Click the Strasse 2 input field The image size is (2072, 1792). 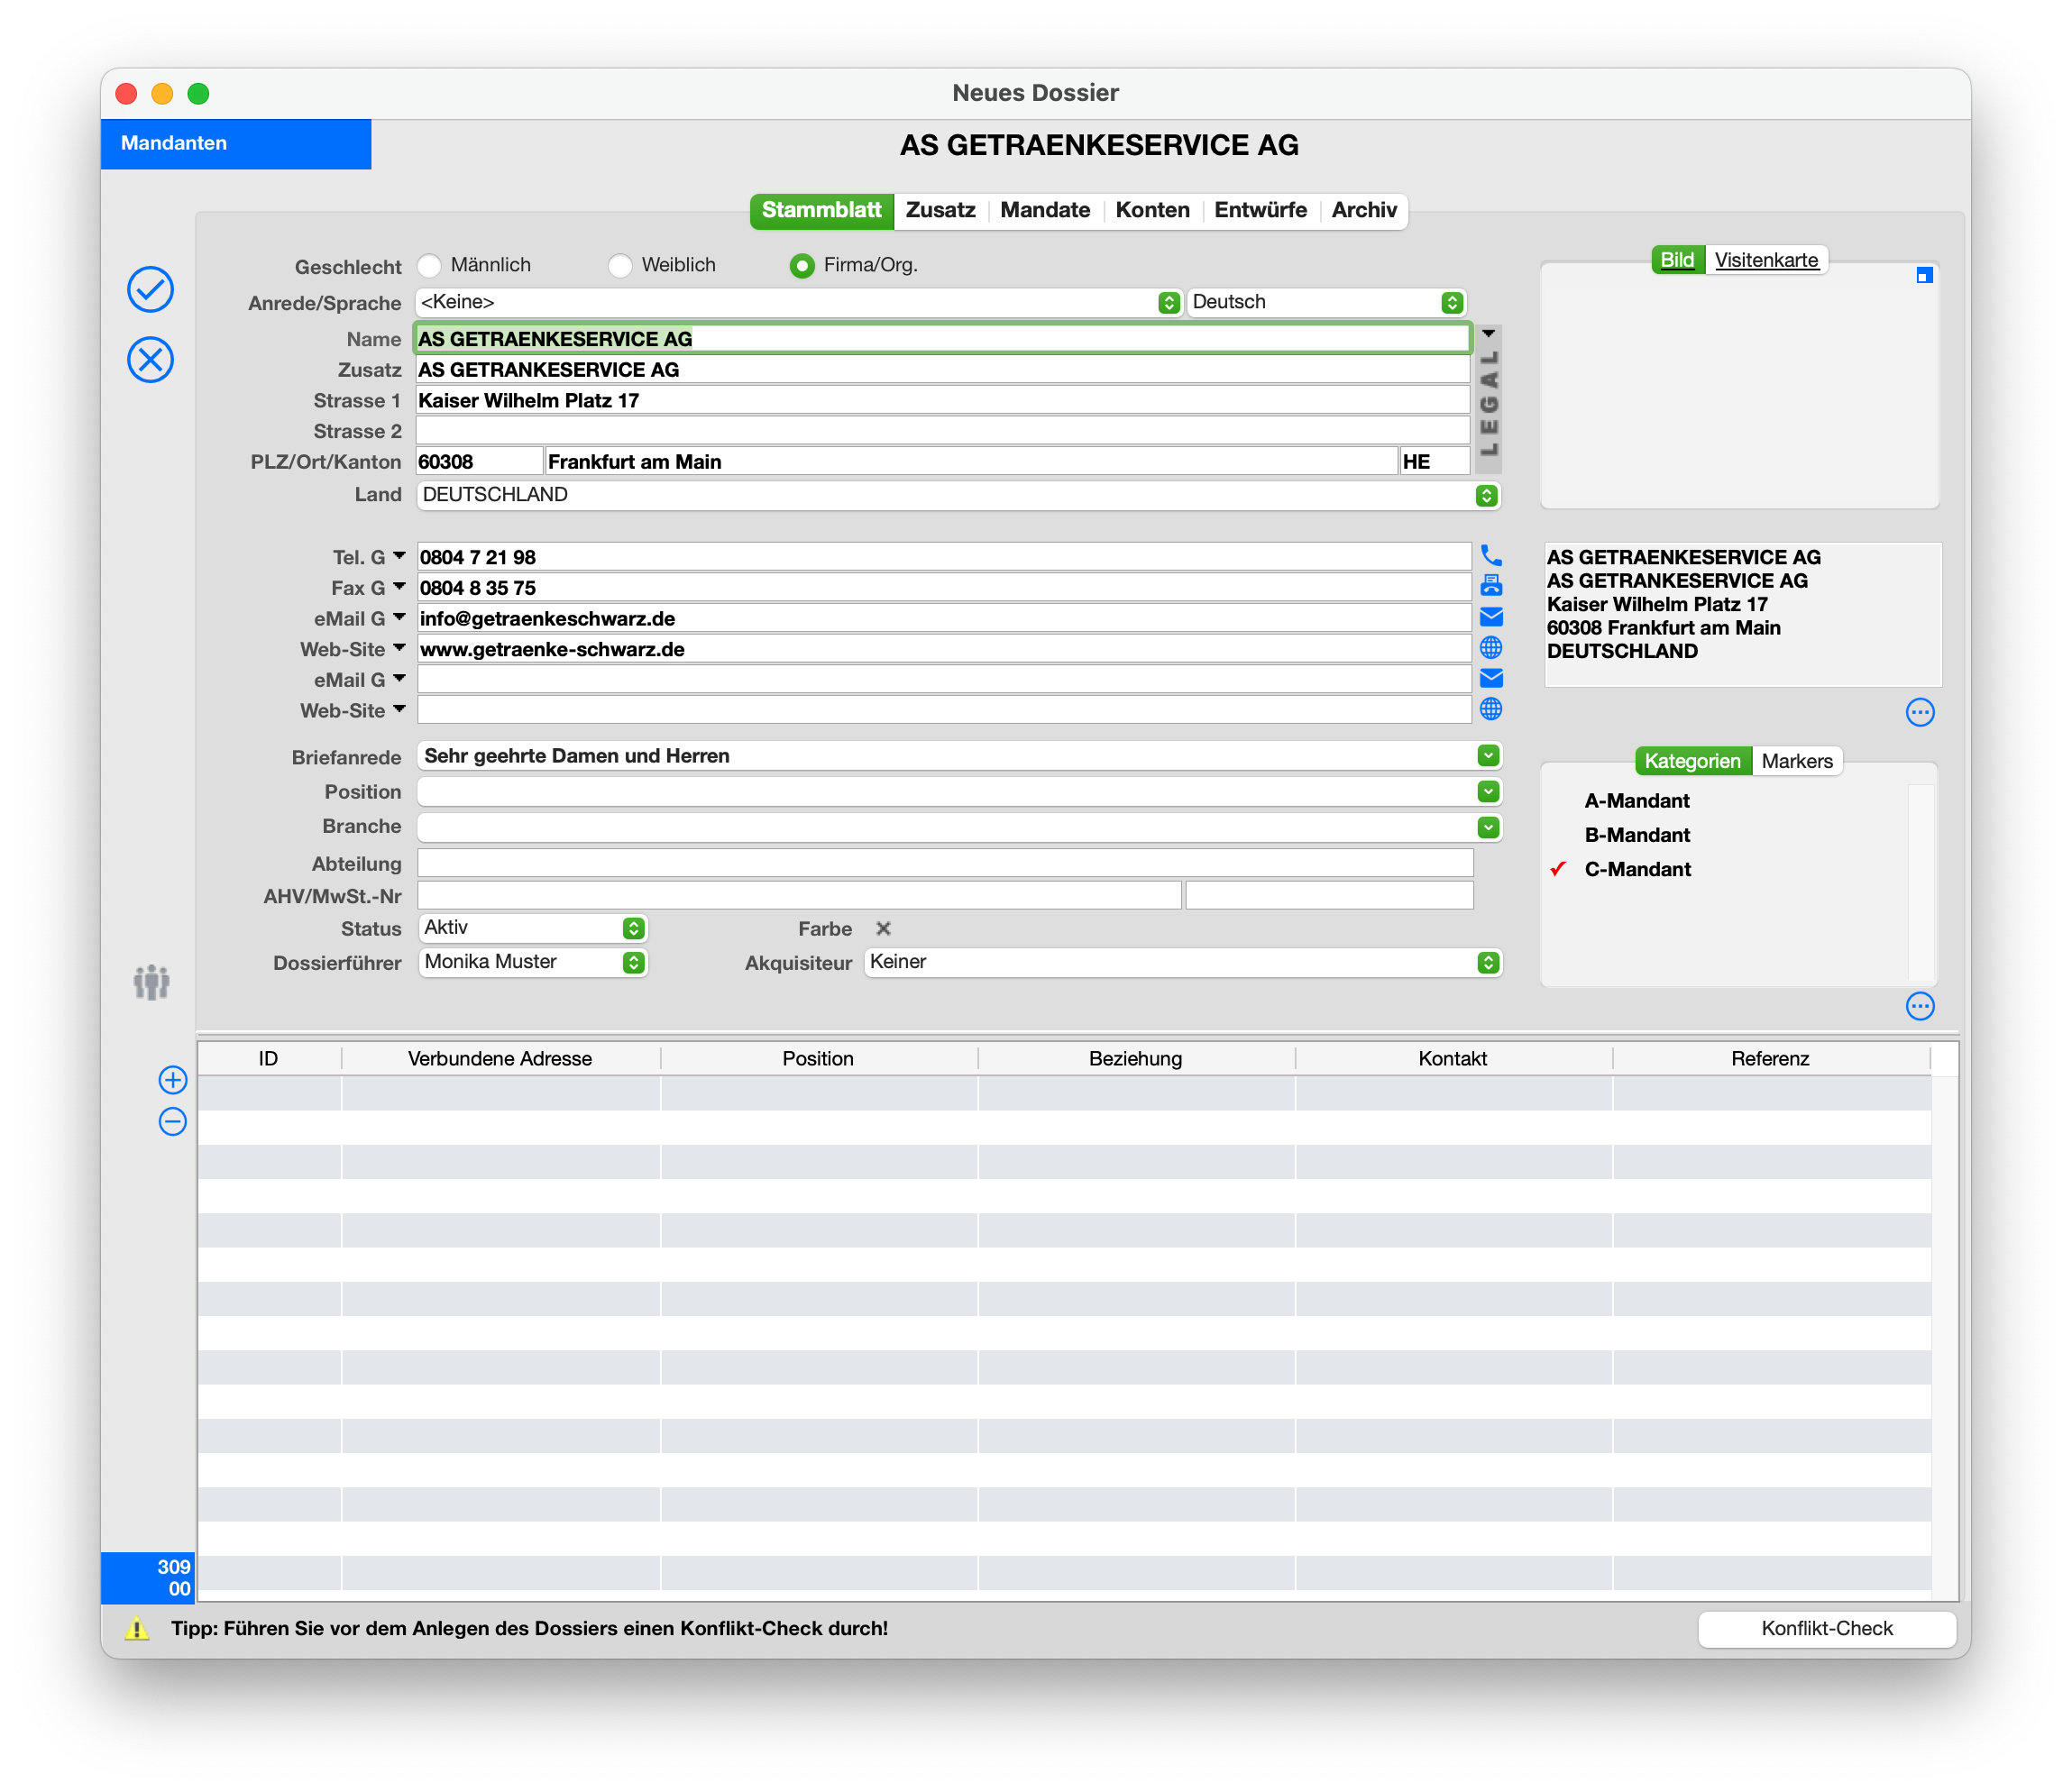(x=942, y=431)
